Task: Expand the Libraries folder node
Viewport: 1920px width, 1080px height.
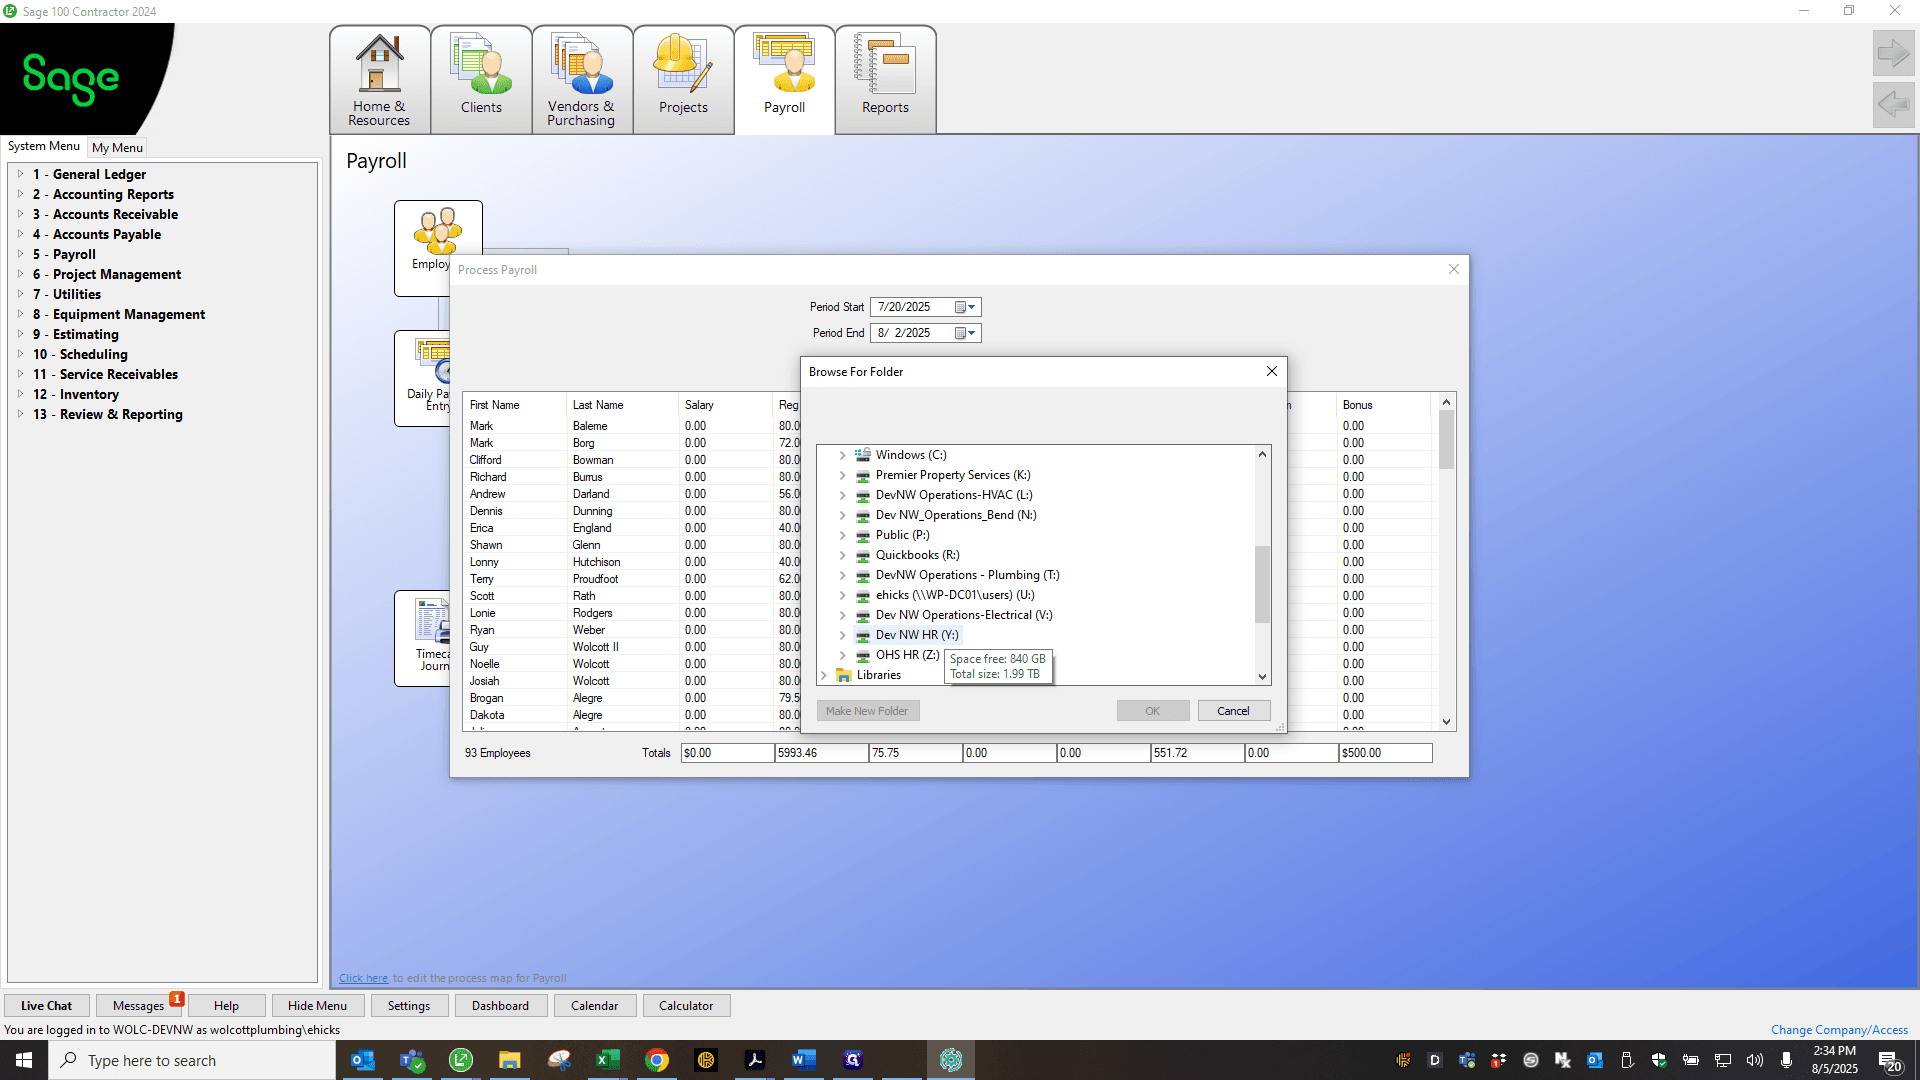Action: [824, 675]
